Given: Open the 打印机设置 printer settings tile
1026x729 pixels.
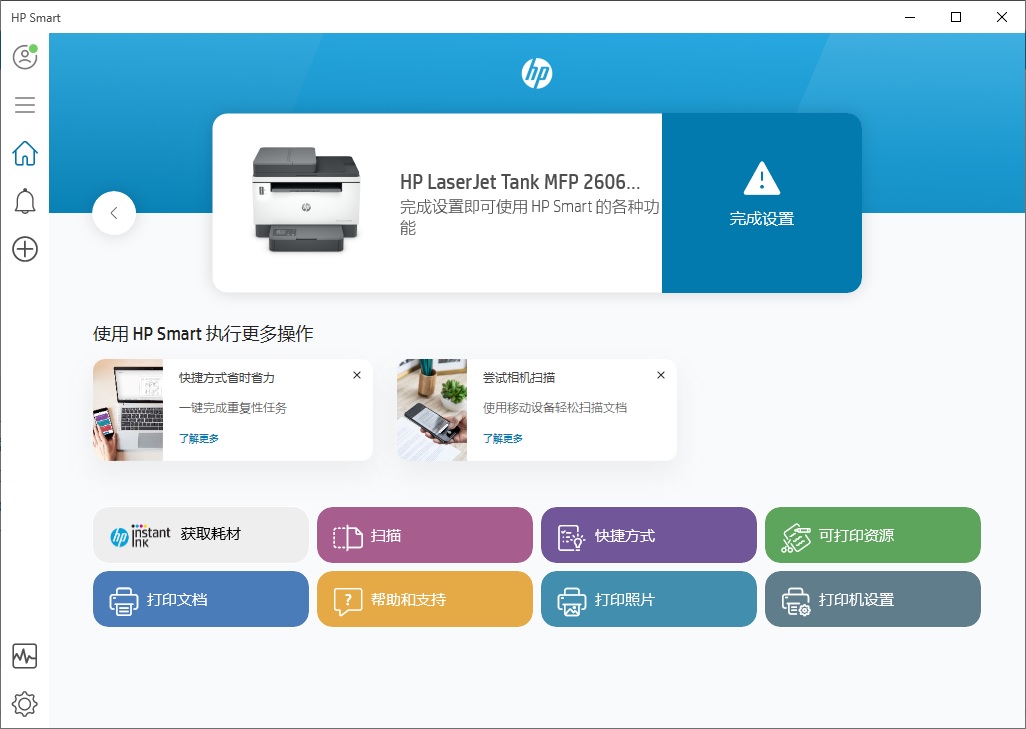Looking at the screenshot, I should 872,599.
